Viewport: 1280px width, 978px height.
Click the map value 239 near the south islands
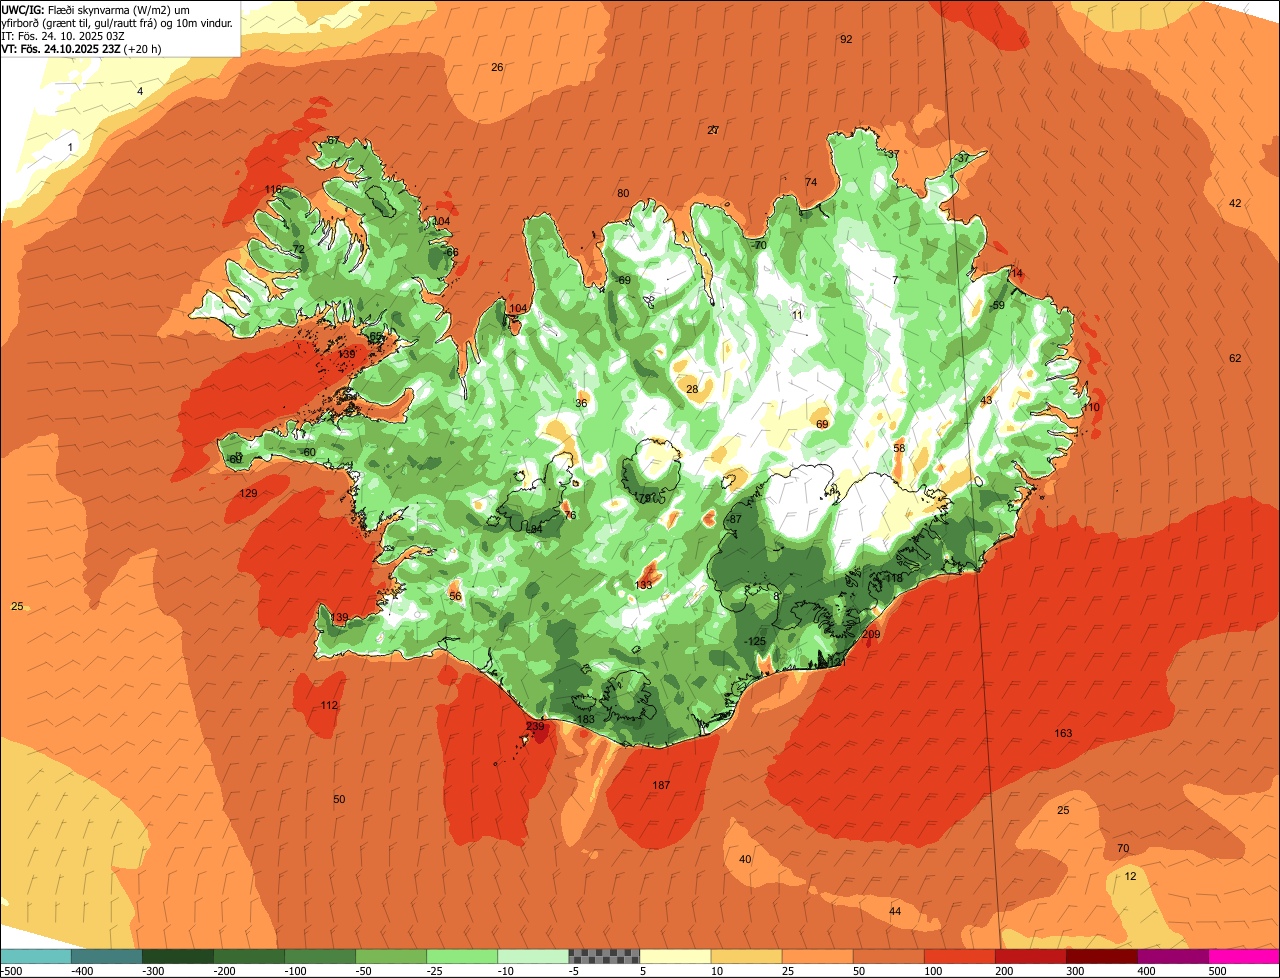536,726
